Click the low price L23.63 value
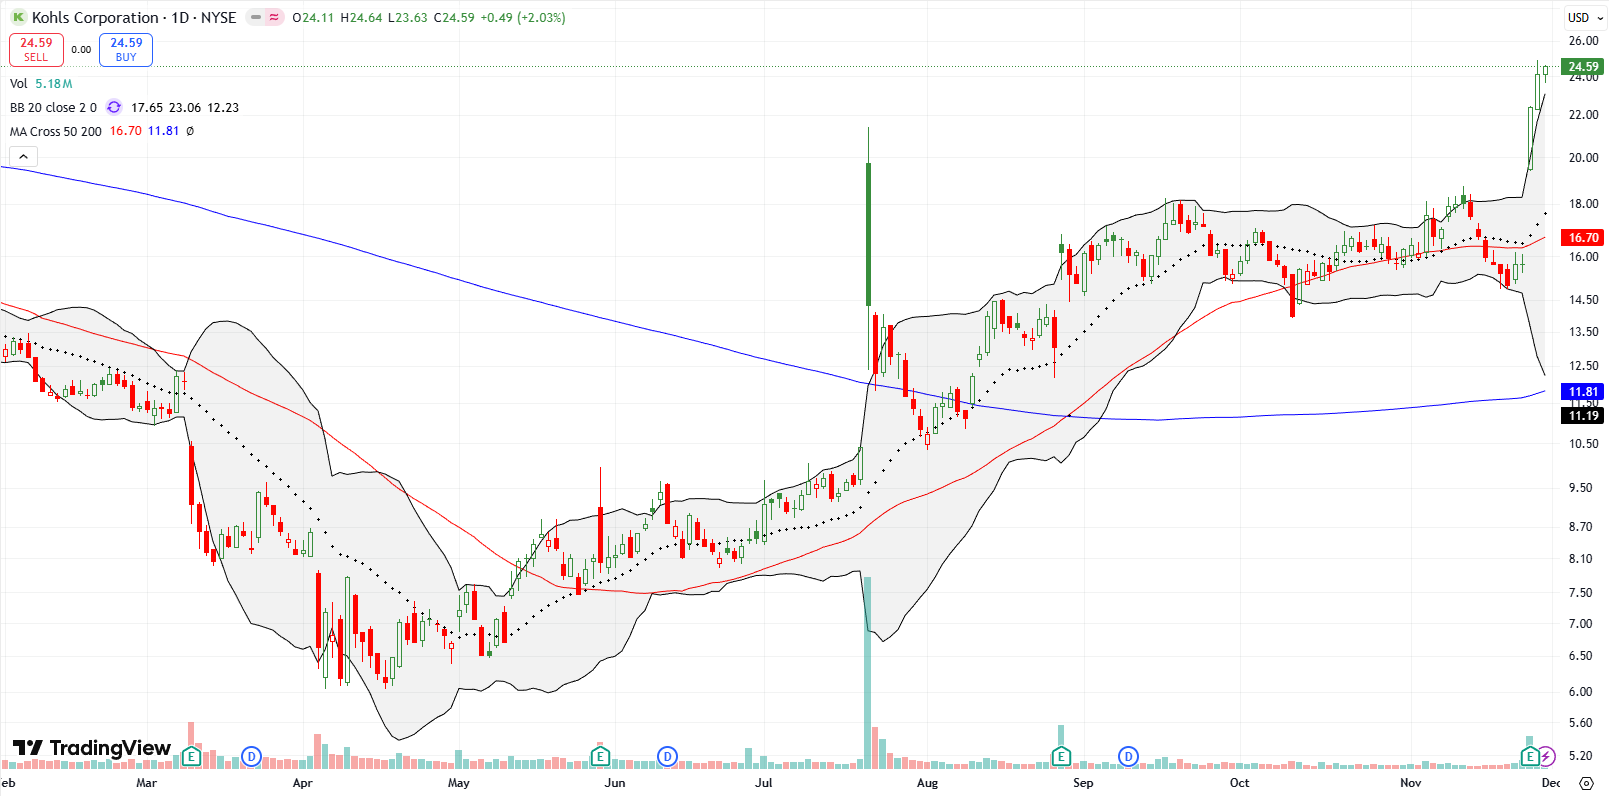The height and width of the screenshot is (796, 1609). [x=408, y=18]
